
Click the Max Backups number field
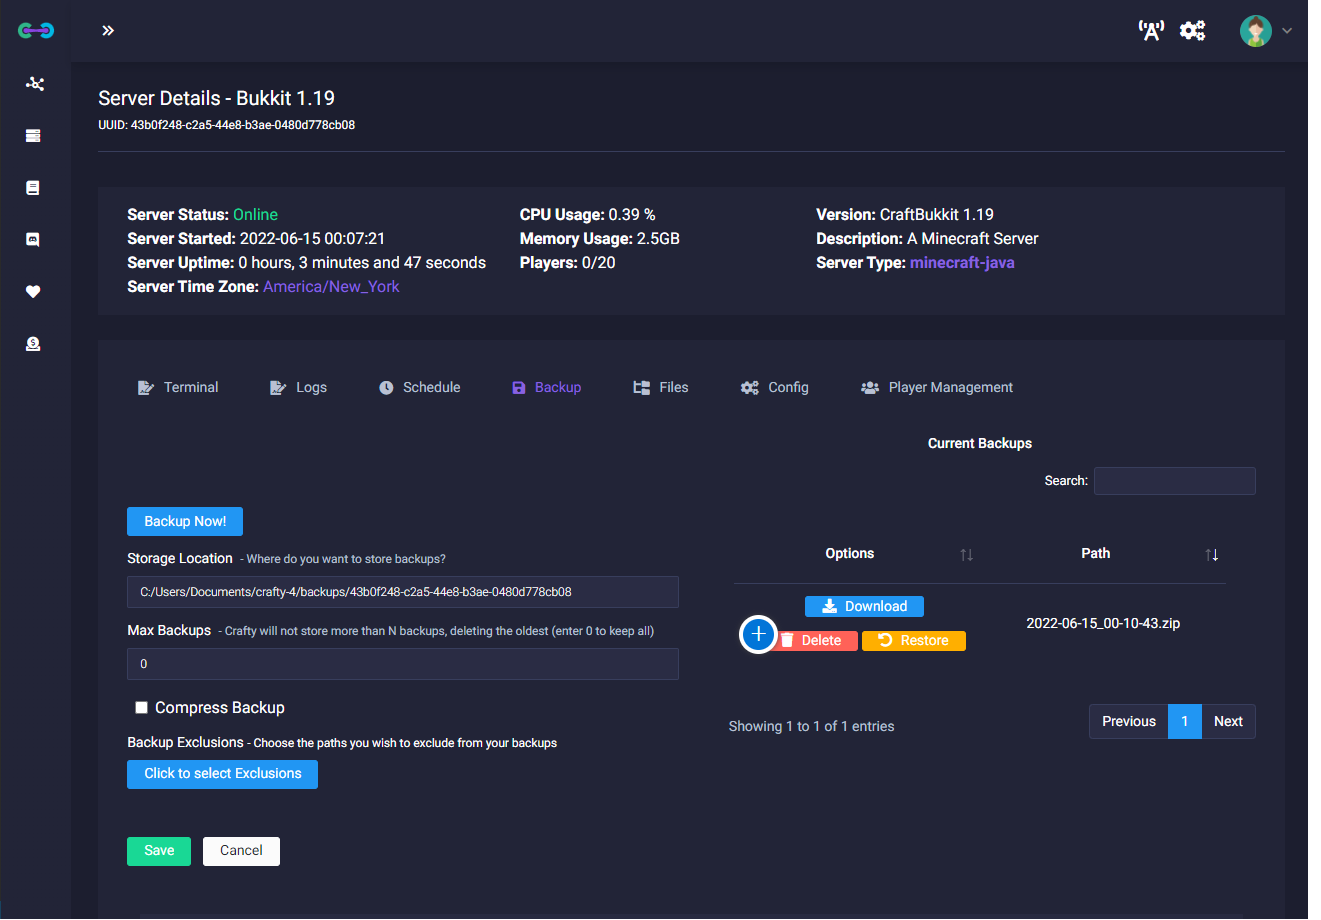[402, 664]
